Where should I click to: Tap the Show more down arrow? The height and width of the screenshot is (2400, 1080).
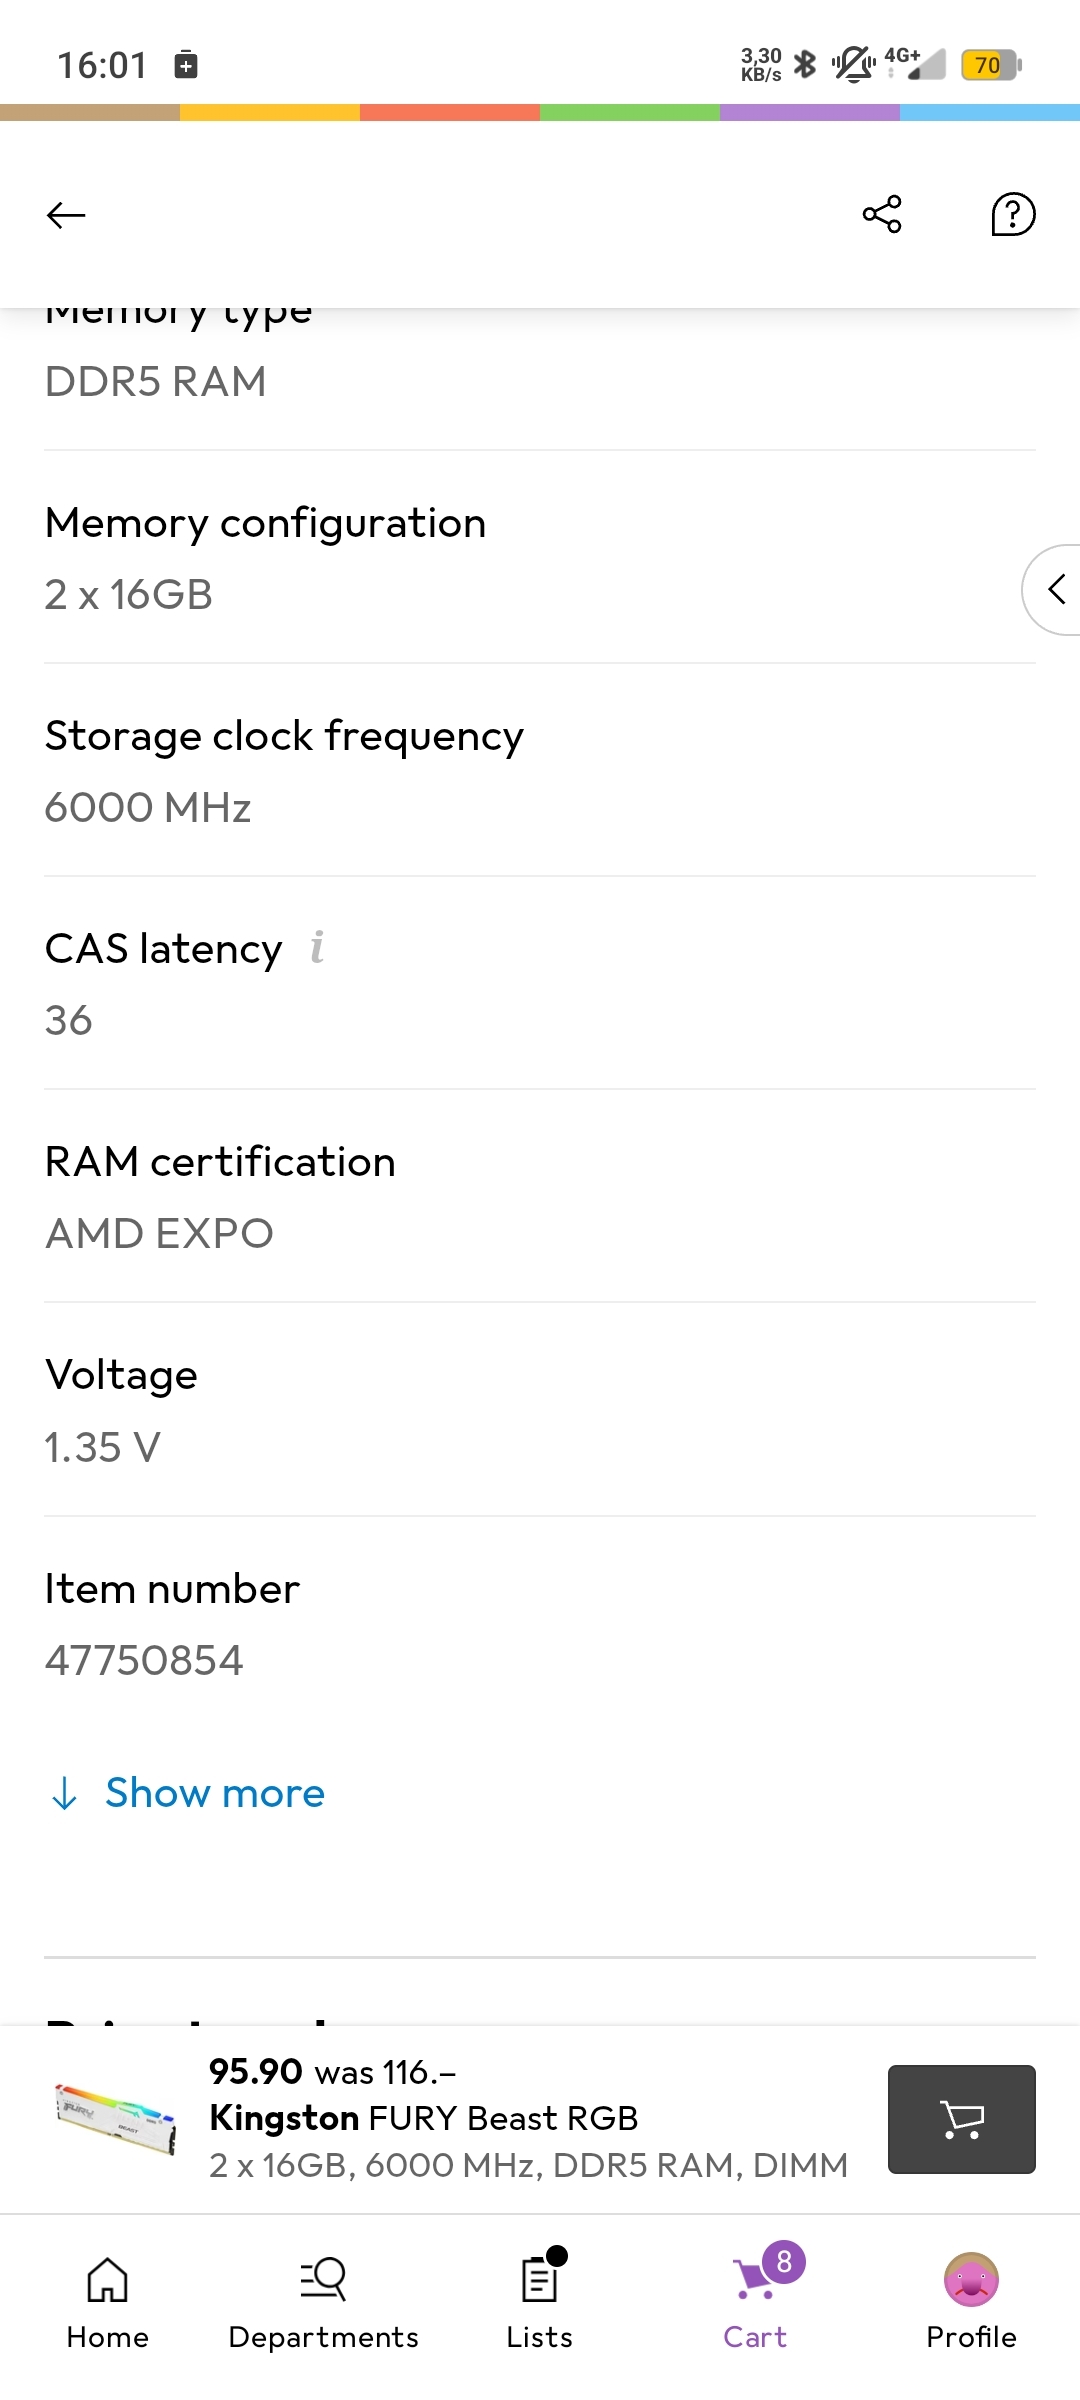click(65, 1794)
